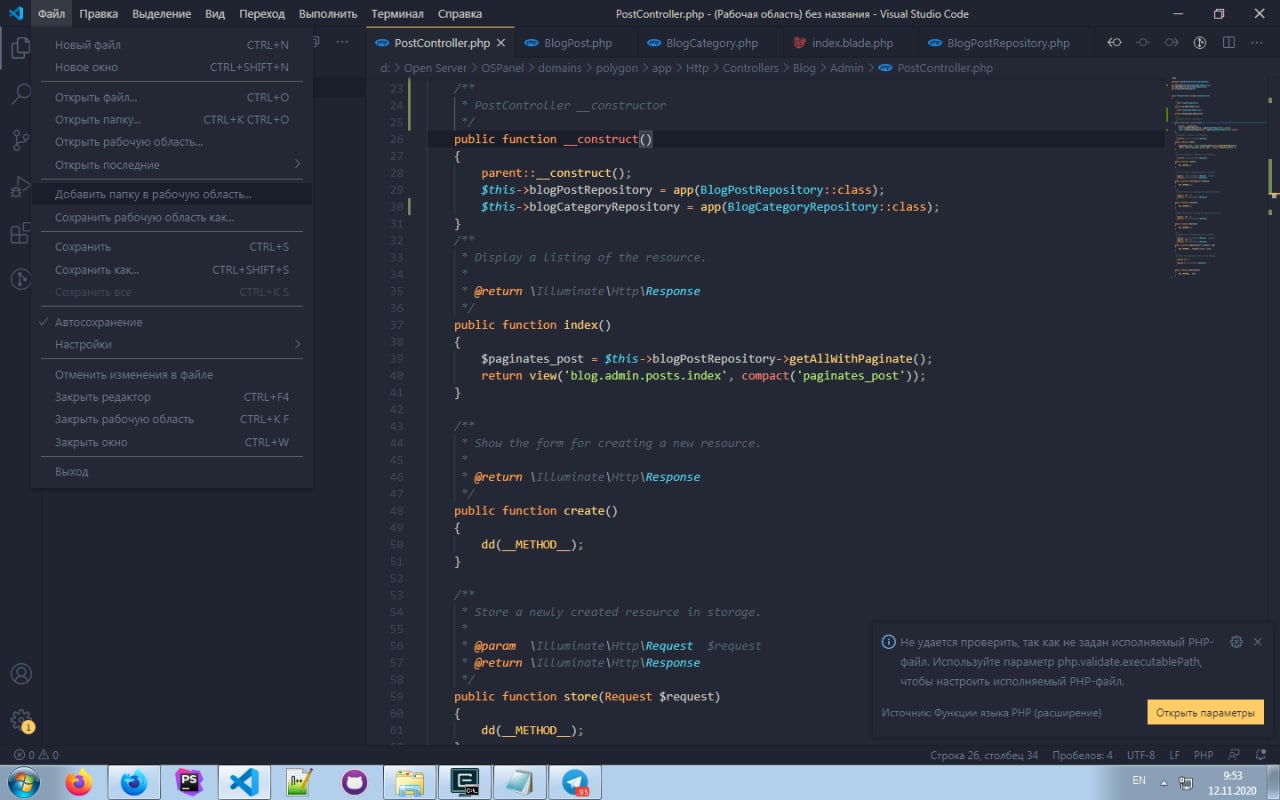Select language mode PHP in status bar
This screenshot has width=1280, height=800.
click(x=1203, y=755)
